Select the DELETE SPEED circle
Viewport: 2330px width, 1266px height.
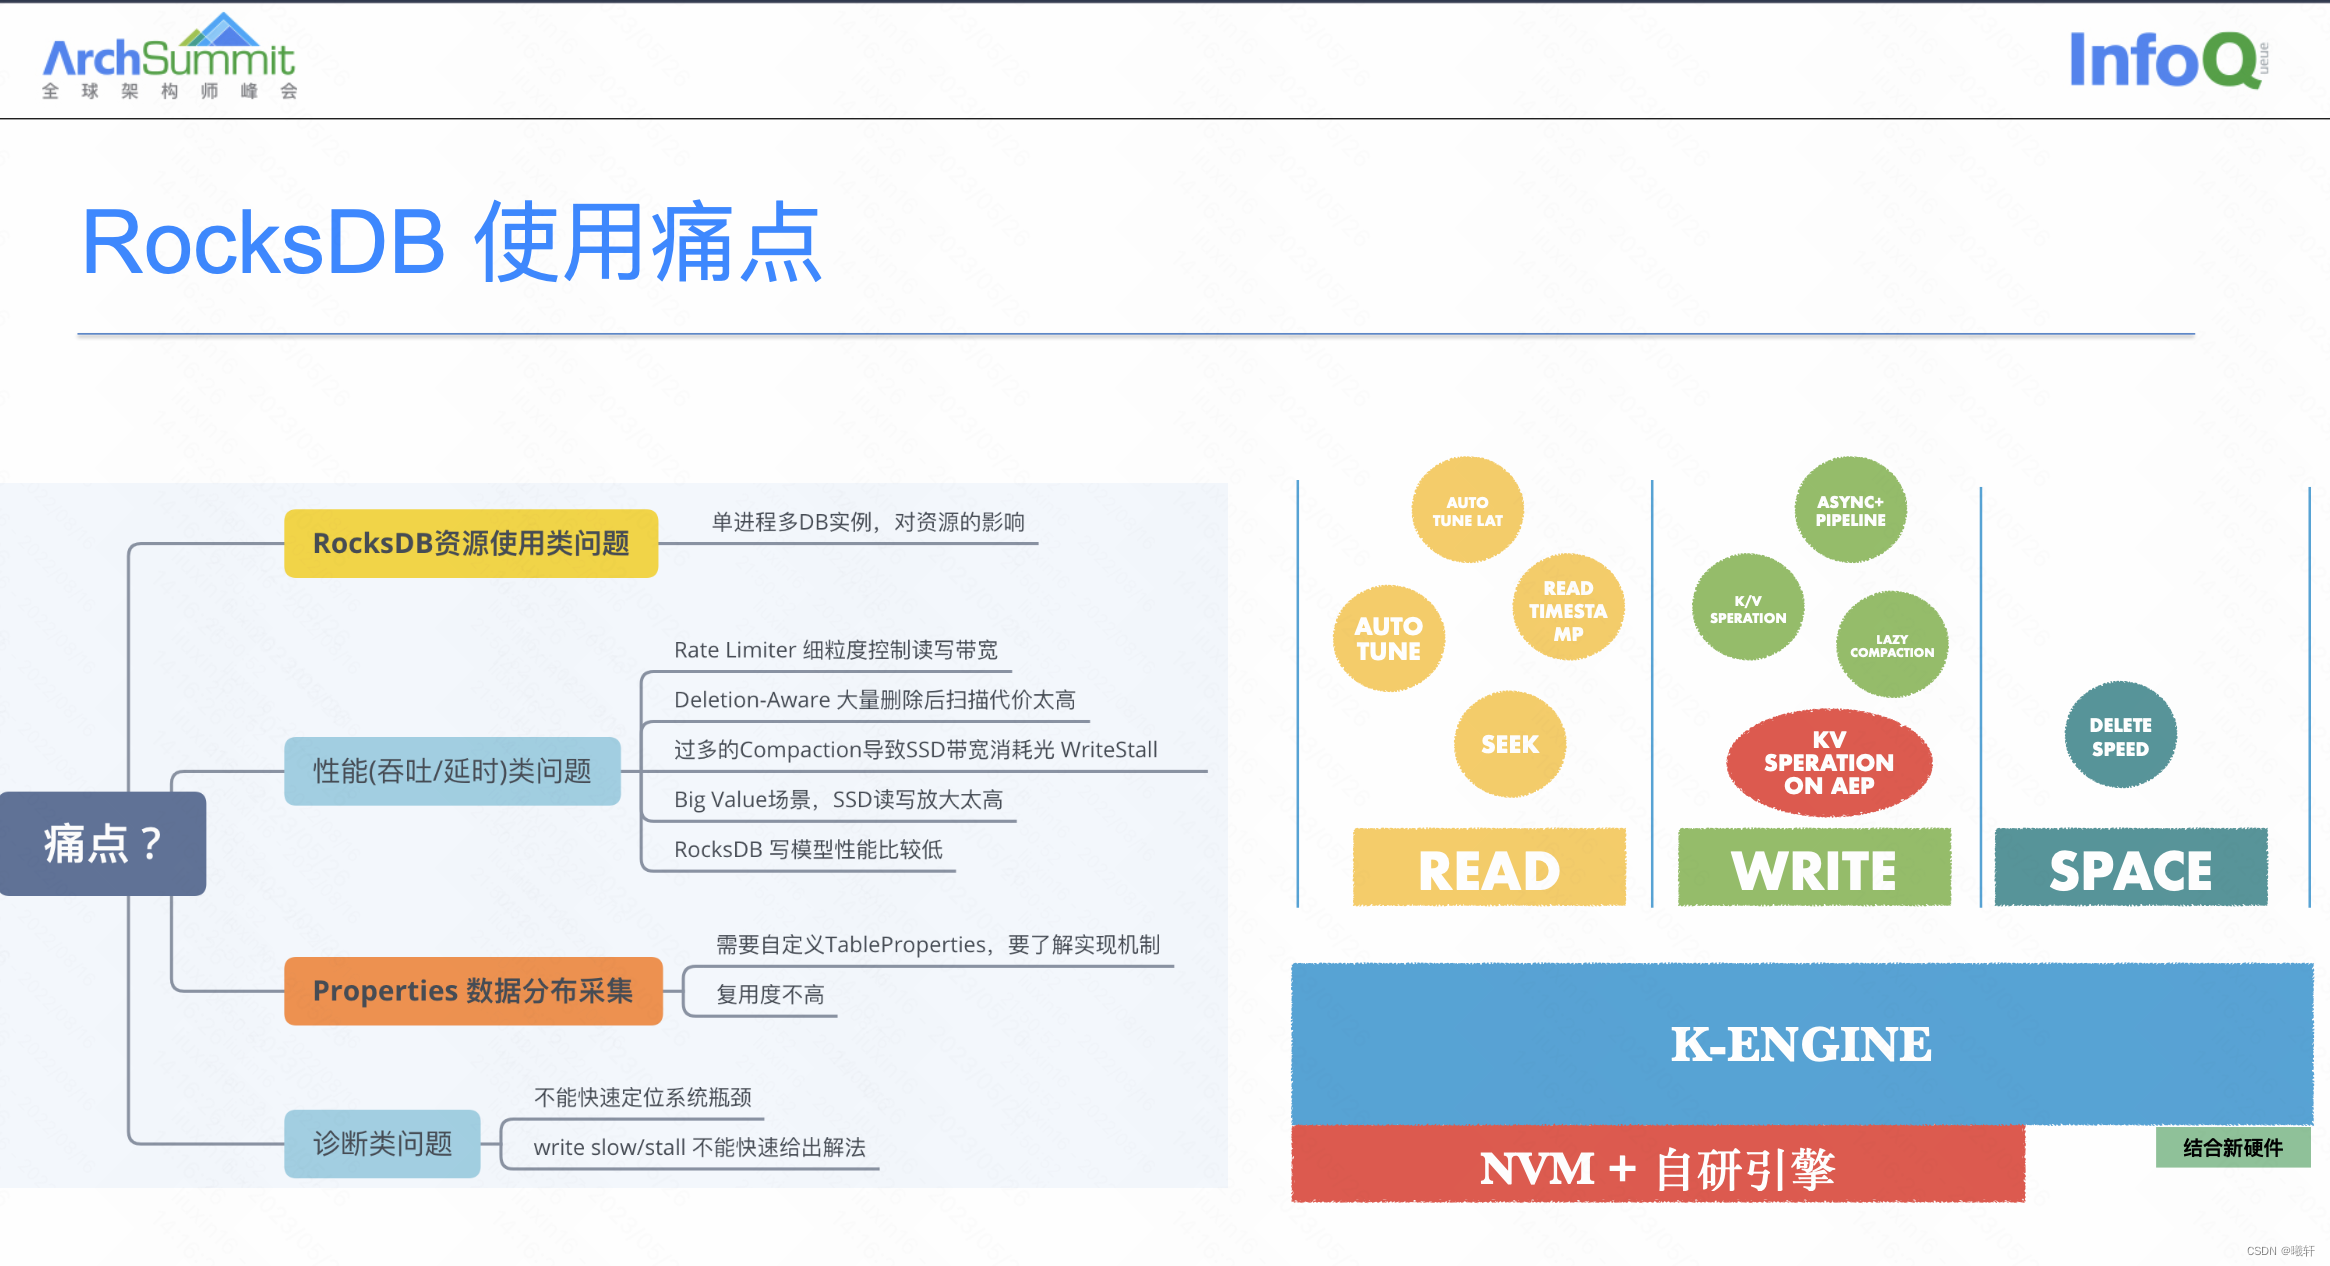pos(2120,735)
